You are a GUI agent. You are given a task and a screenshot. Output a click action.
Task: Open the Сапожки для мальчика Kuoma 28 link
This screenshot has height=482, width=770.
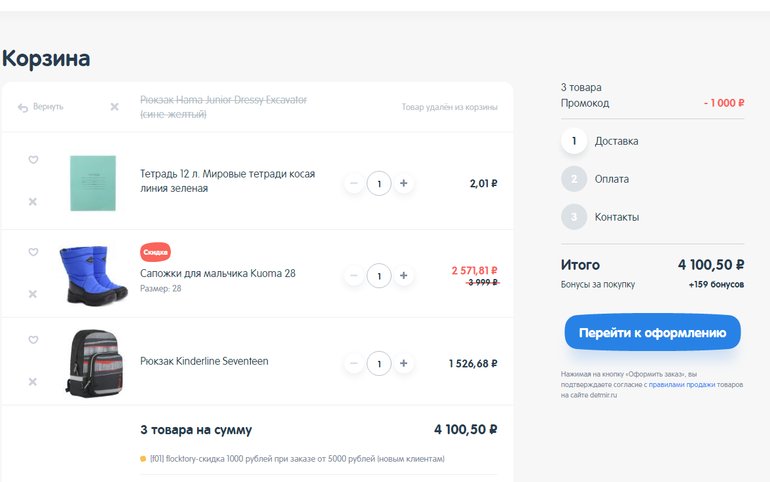tap(217, 273)
